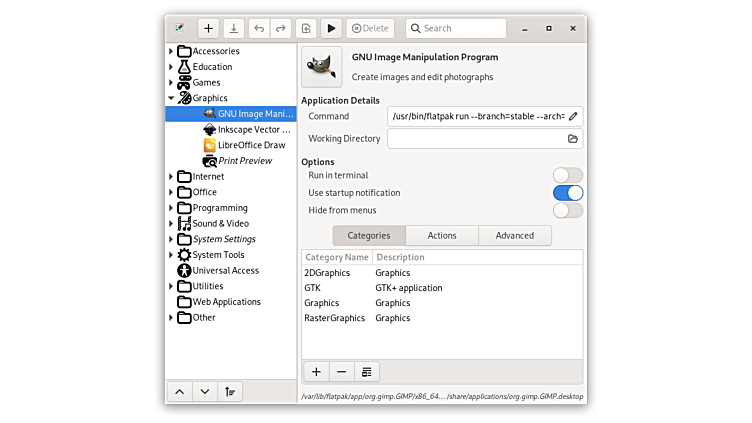Click the Search field
The height and width of the screenshot is (423, 752).
coord(460,29)
